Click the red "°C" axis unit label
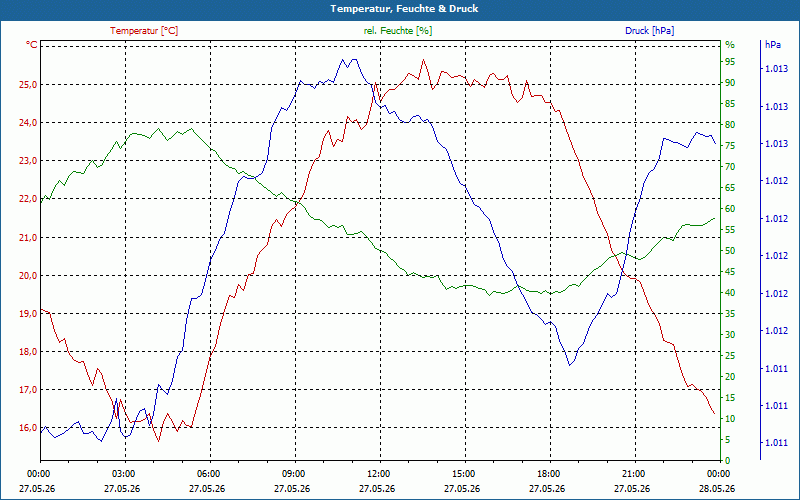The image size is (800, 500). click(32, 45)
